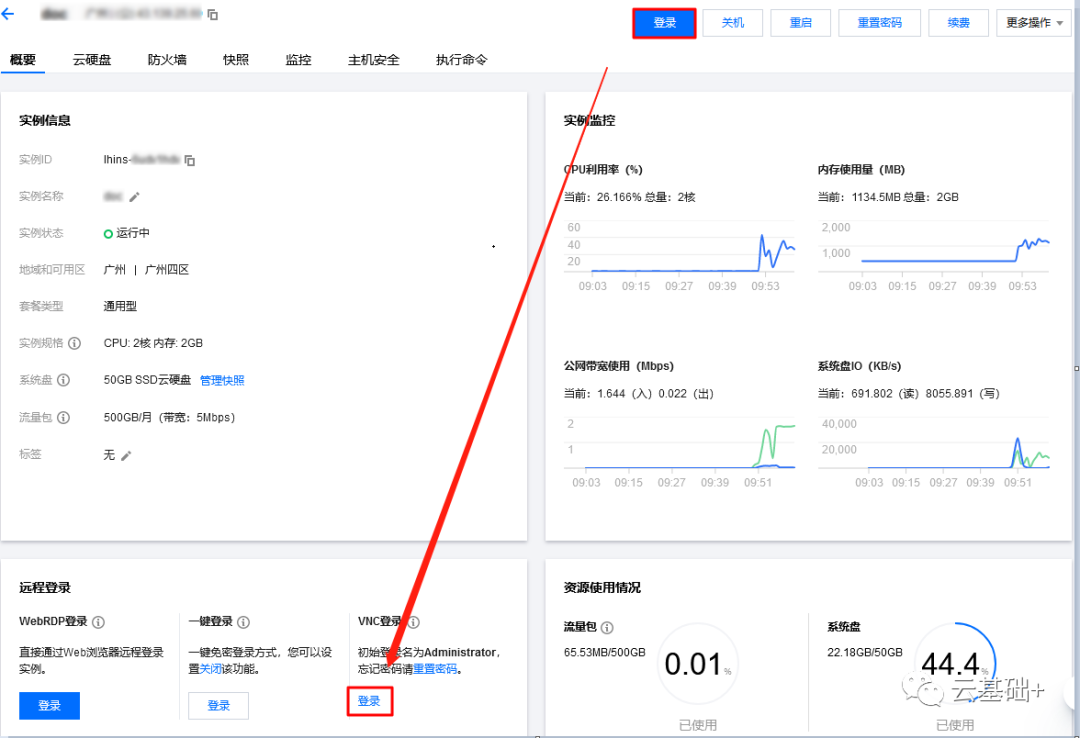Switch to the 概要 tab
This screenshot has width=1080, height=738.
pyautogui.click(x=23, y=60)
